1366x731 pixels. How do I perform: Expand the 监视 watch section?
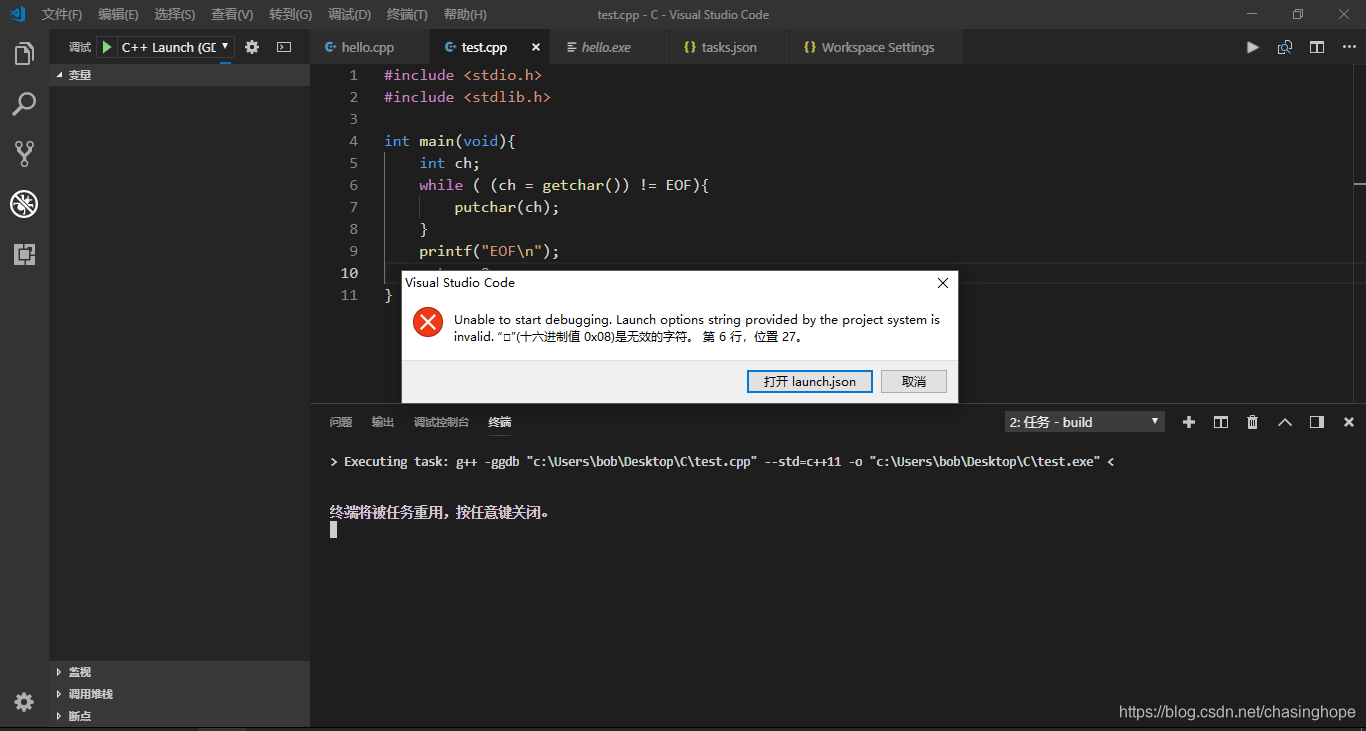tap(179, 672)
